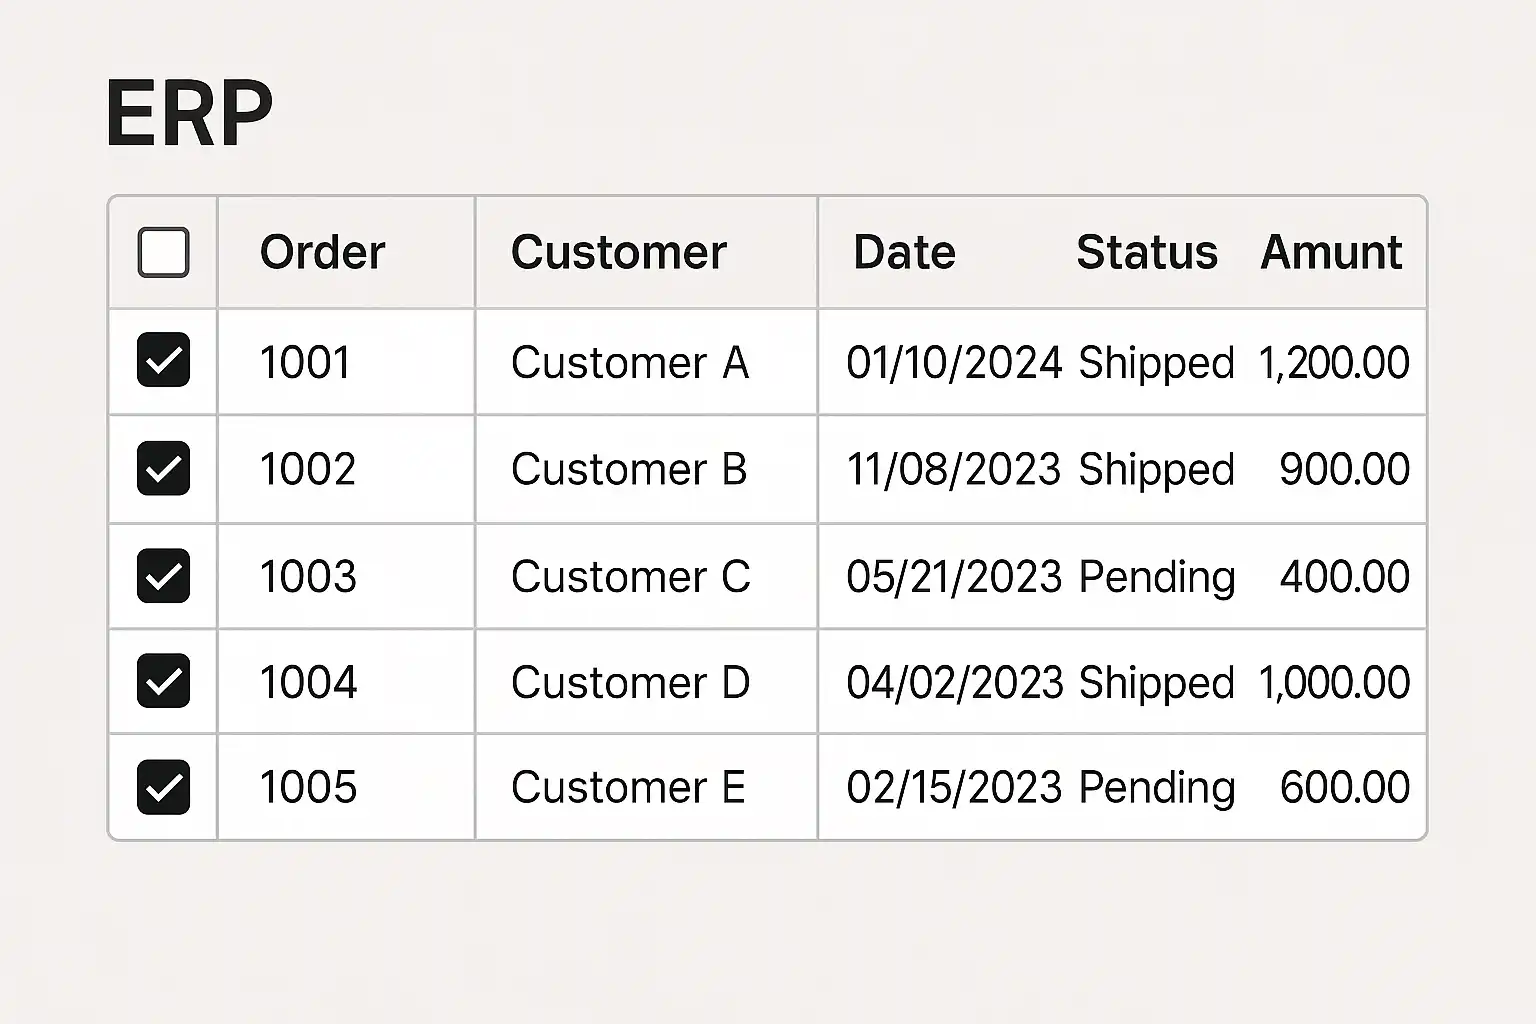1536x1024 pixels.
Task: Open order number 1001
Action: (x=305, y=362)
